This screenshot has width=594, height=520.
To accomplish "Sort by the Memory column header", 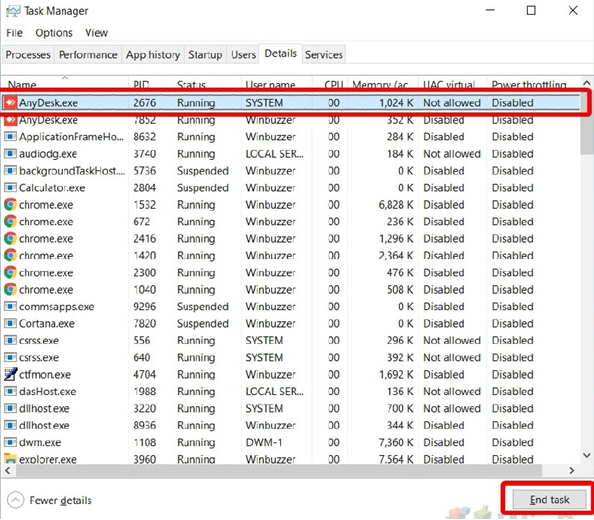I will [x=383, y=83].
